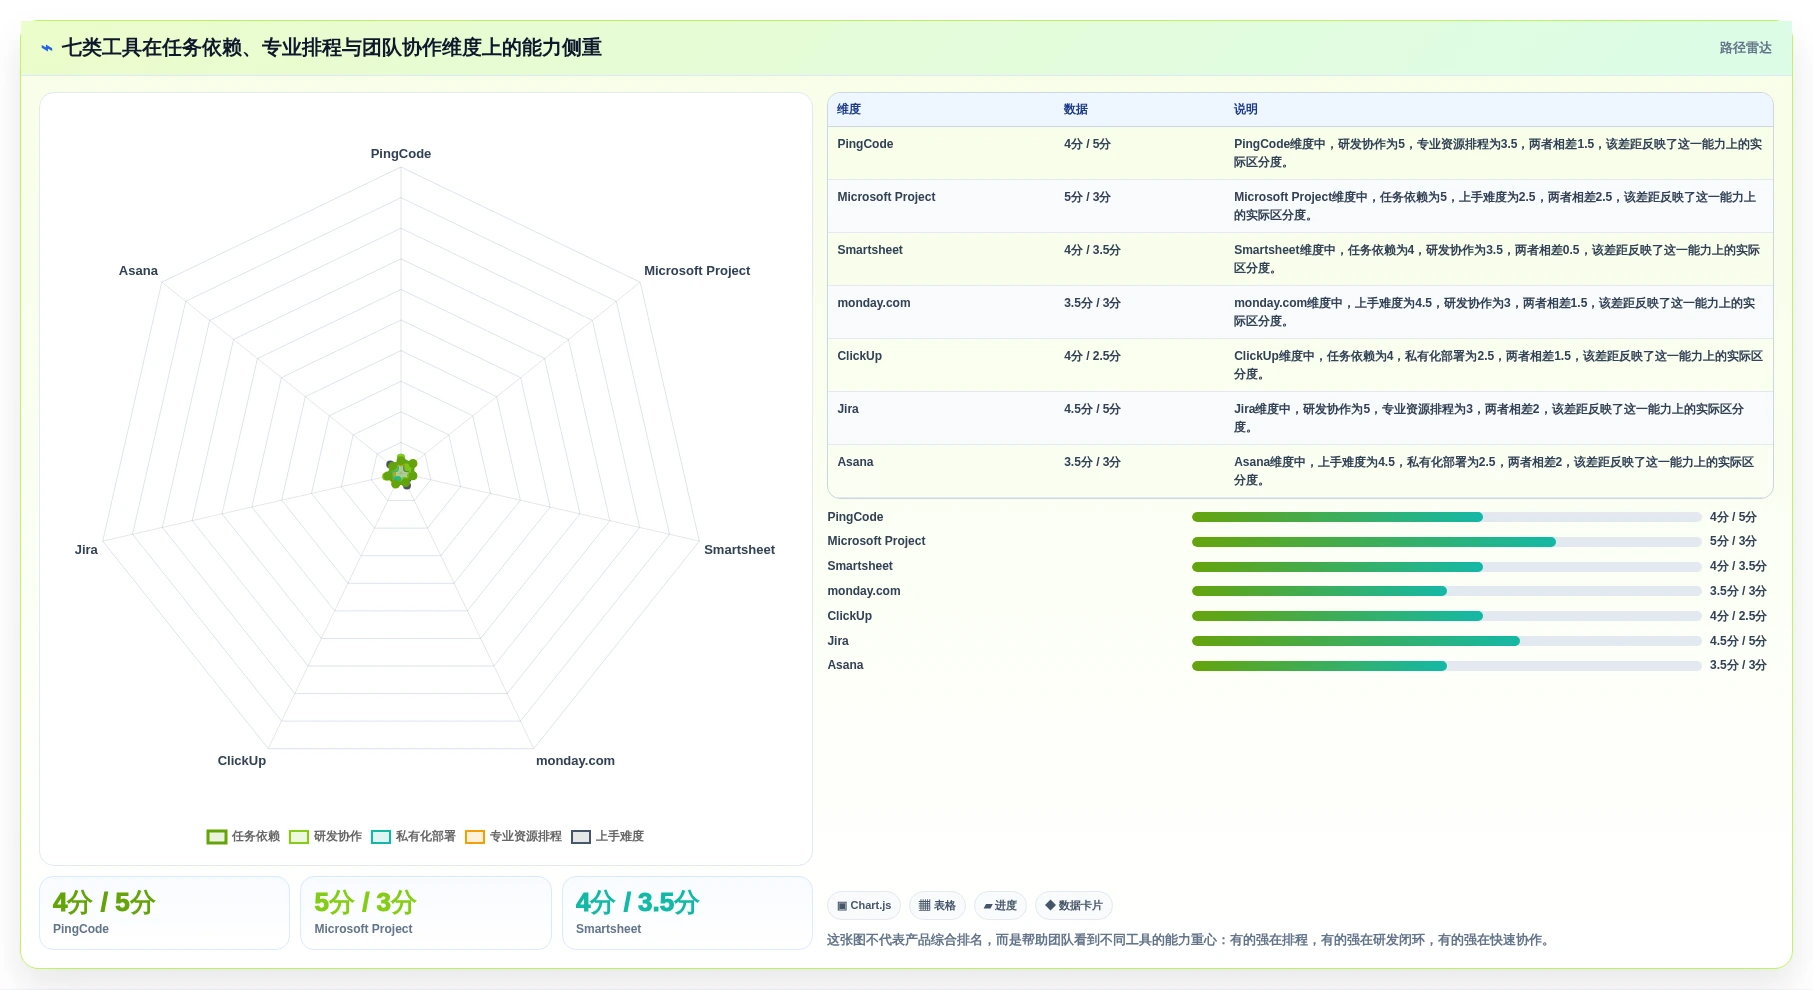Click the PingCode radar axis label
1813x990 pixels.
pos(401,154)
